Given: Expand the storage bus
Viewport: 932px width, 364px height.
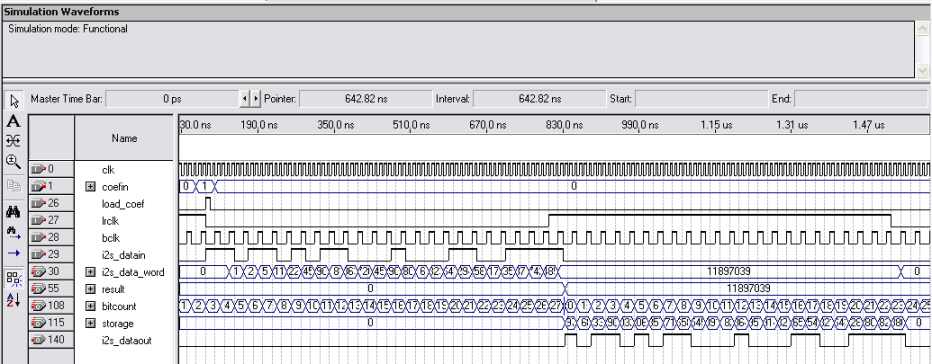Looking at the screenshot, I should click(x=90, y=324).
